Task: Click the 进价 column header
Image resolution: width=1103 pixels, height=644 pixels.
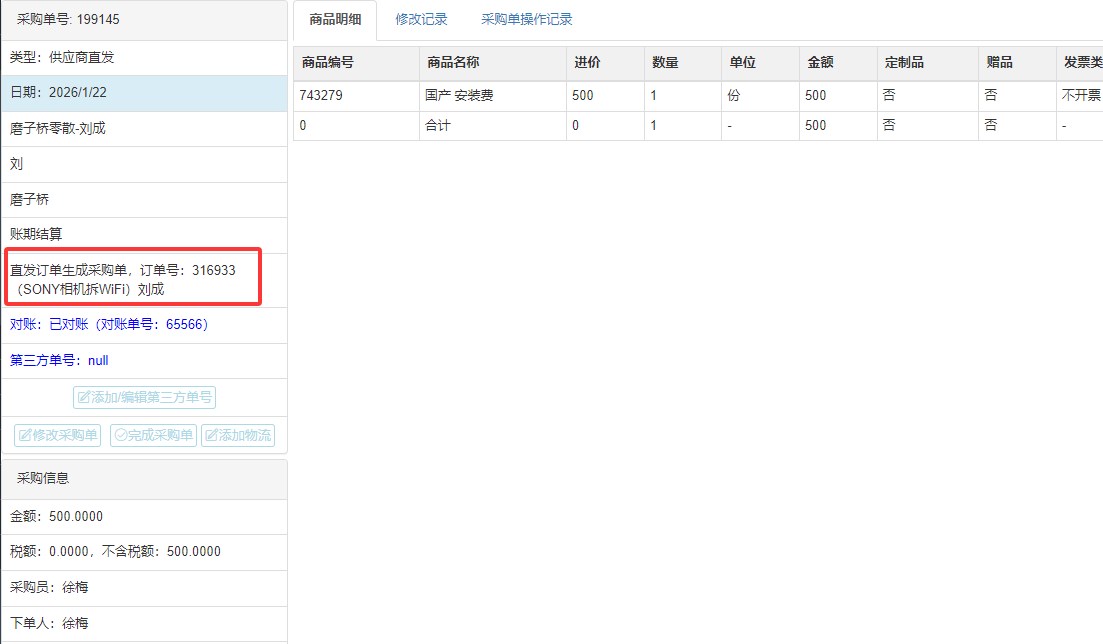Action: [587, 63]
